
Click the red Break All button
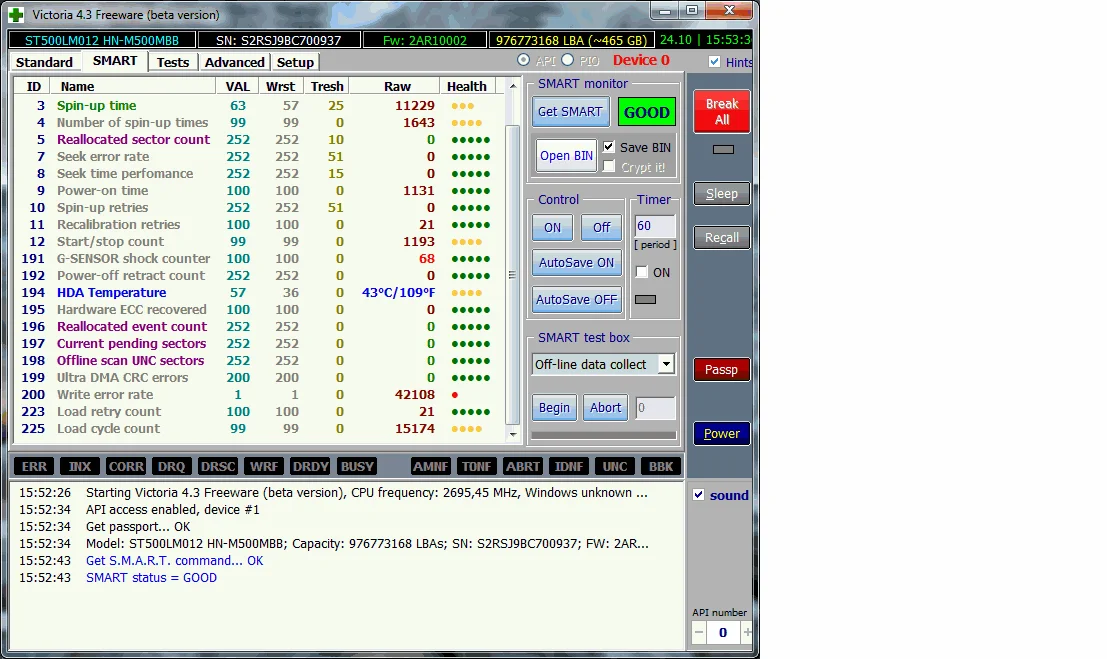point(722,112)
